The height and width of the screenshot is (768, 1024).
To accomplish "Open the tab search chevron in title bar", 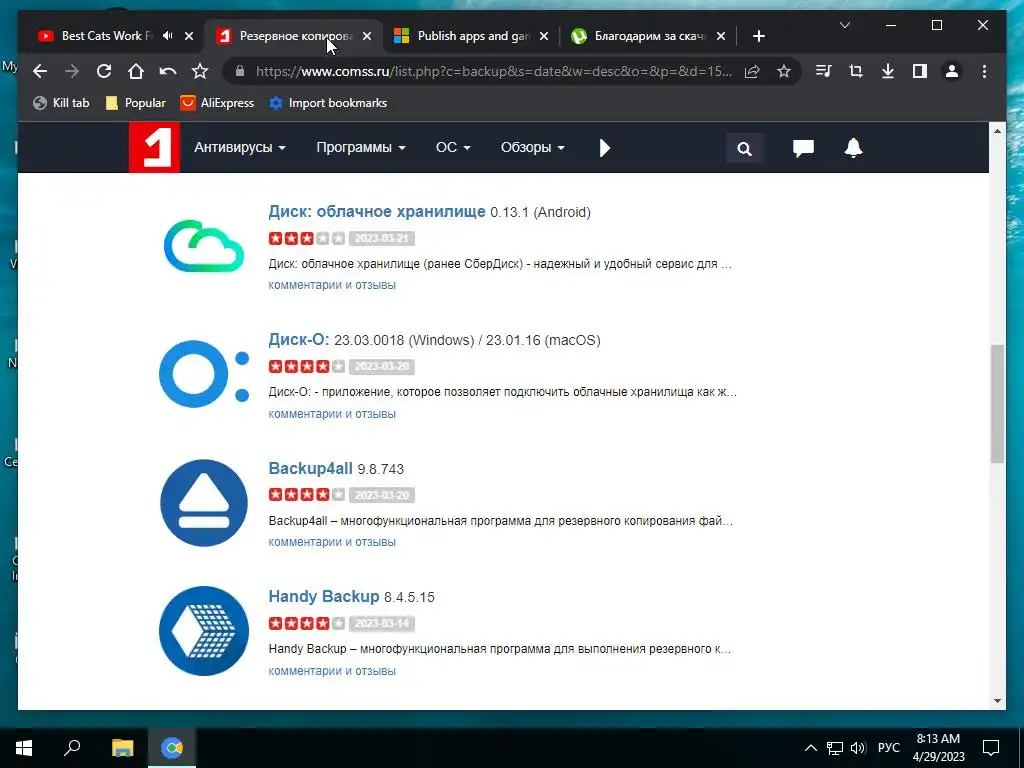I will (844, 25).
